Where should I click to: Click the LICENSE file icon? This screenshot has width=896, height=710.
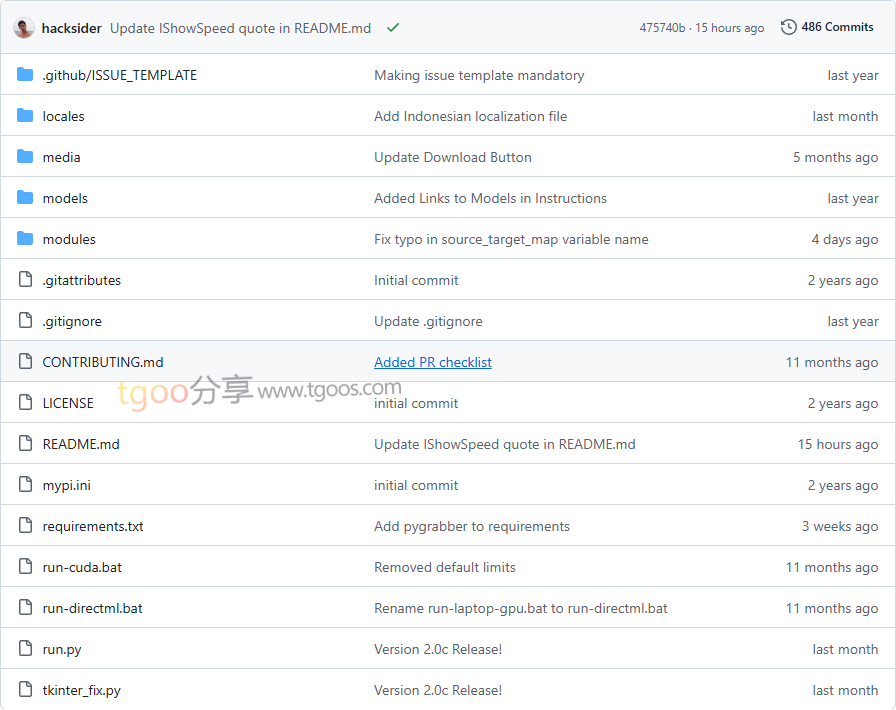coord(25,403)
